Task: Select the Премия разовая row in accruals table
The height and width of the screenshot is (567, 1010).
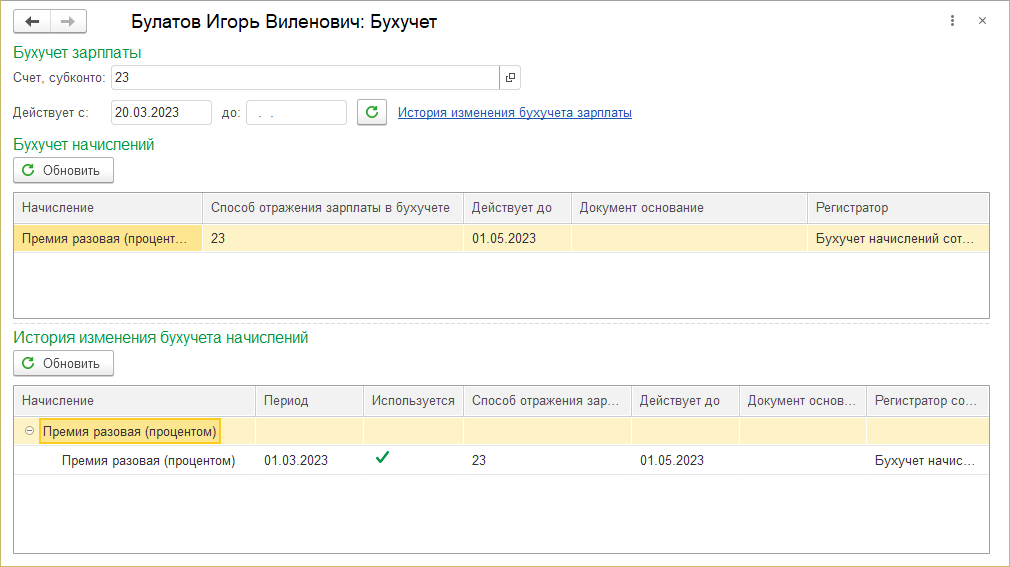Action: [105, 238]
